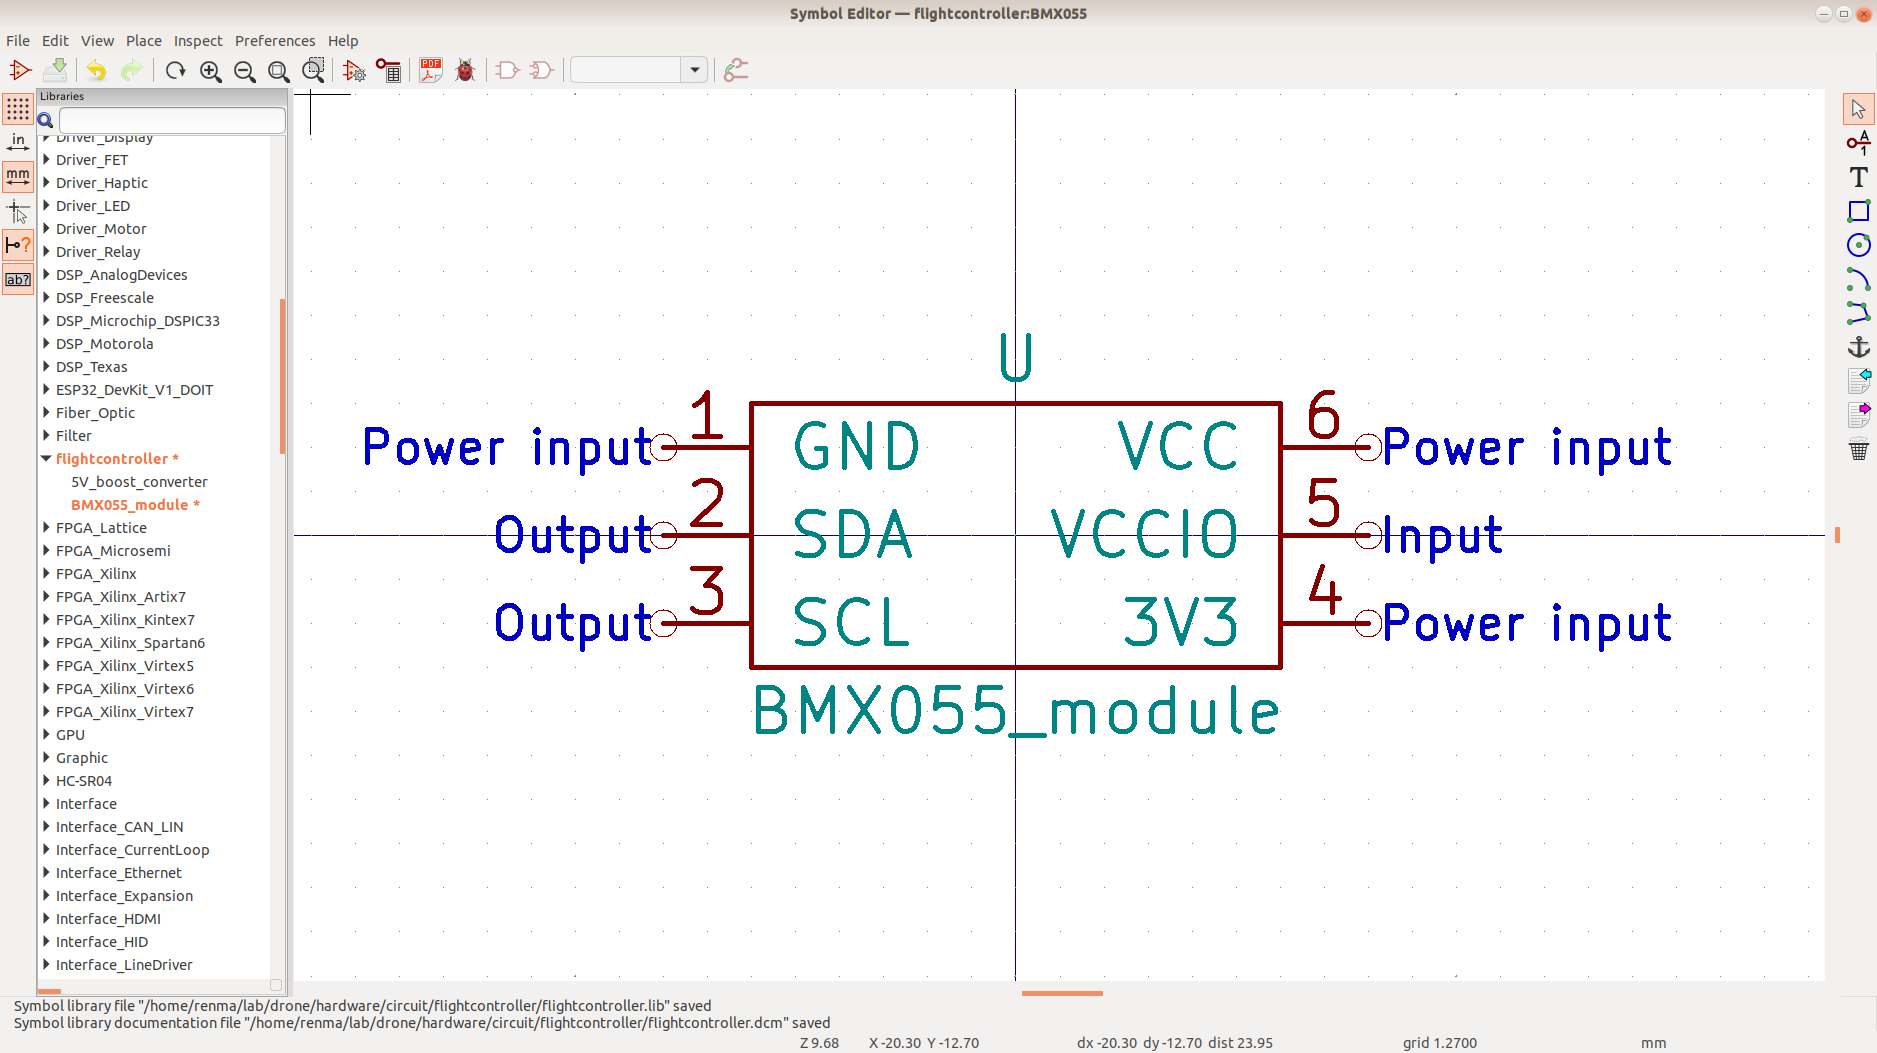Refresh the symbol view
Viewport: 1877px width, 1053px height.
176,70
